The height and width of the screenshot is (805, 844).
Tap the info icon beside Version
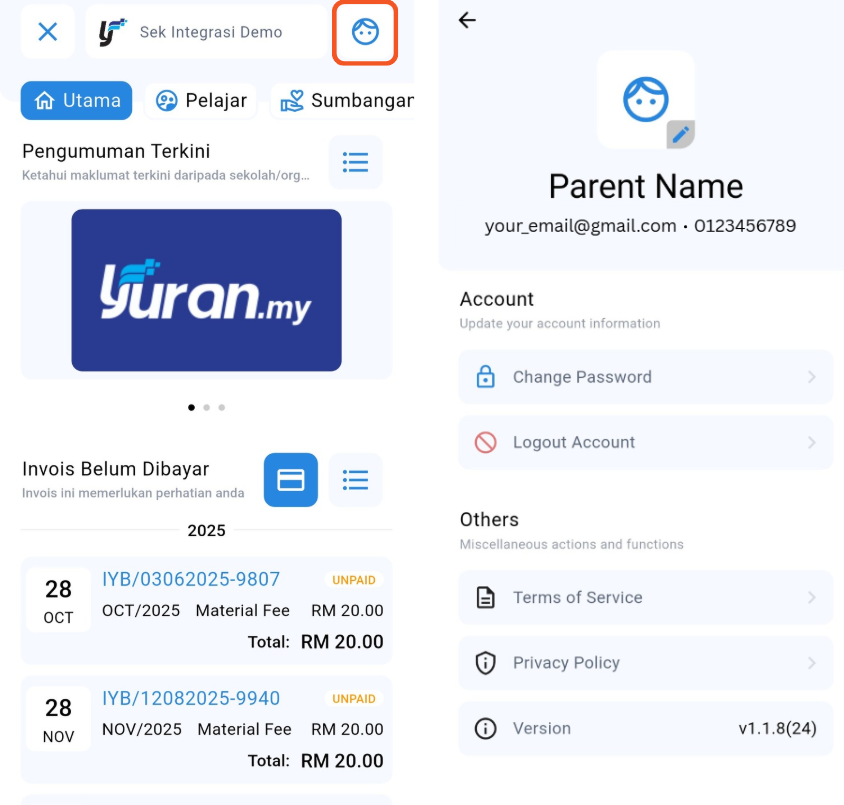[486, 728]
